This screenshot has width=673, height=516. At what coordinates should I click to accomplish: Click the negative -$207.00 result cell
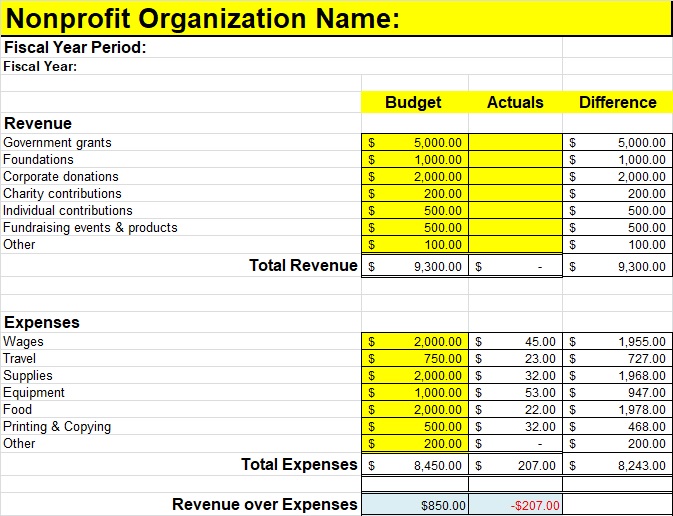(x=515, y=505)
